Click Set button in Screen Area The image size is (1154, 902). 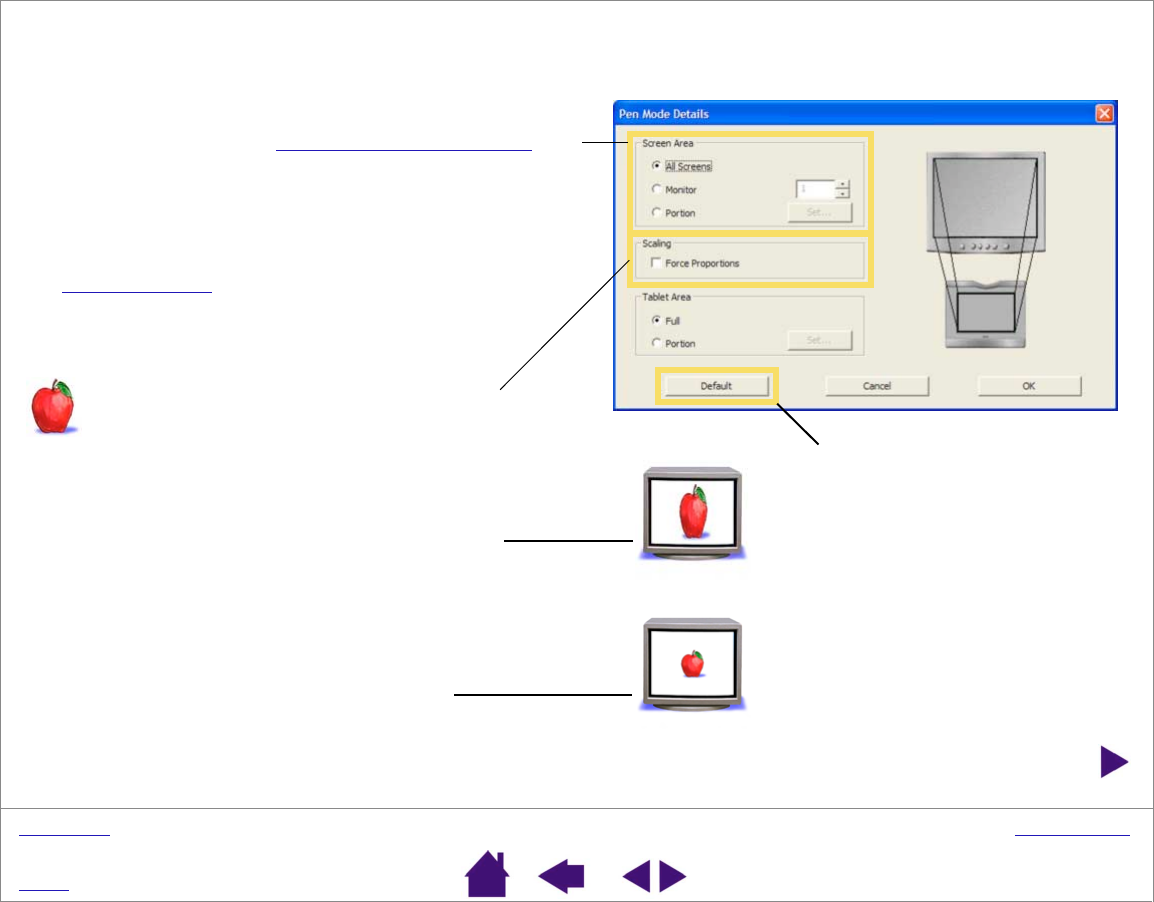820,213
